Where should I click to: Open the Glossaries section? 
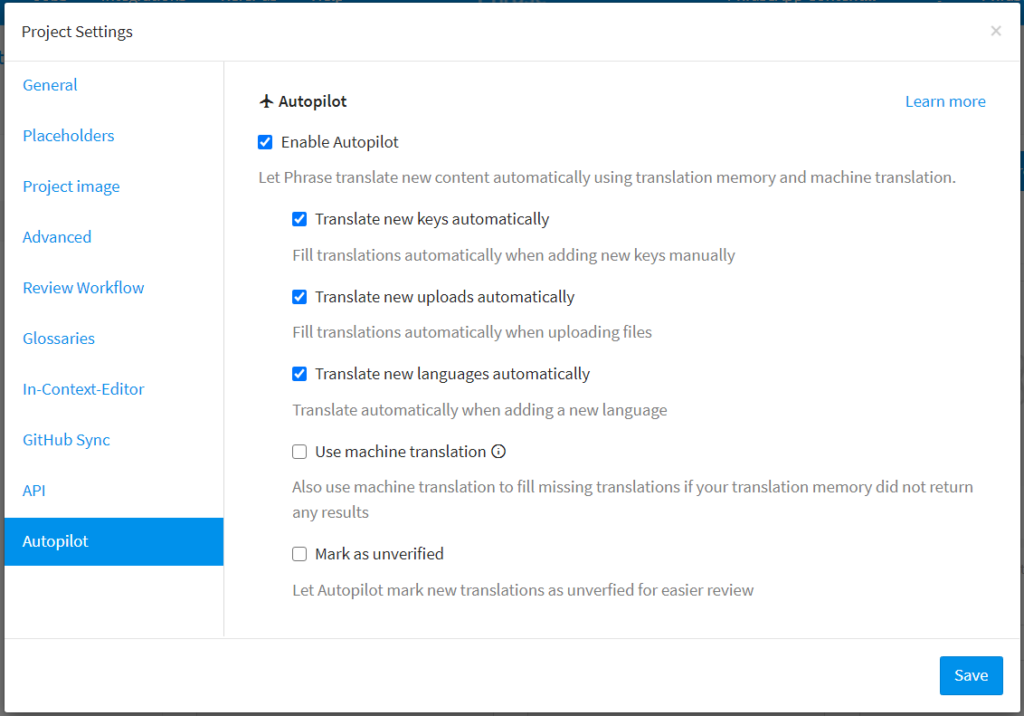coord(59,339)
